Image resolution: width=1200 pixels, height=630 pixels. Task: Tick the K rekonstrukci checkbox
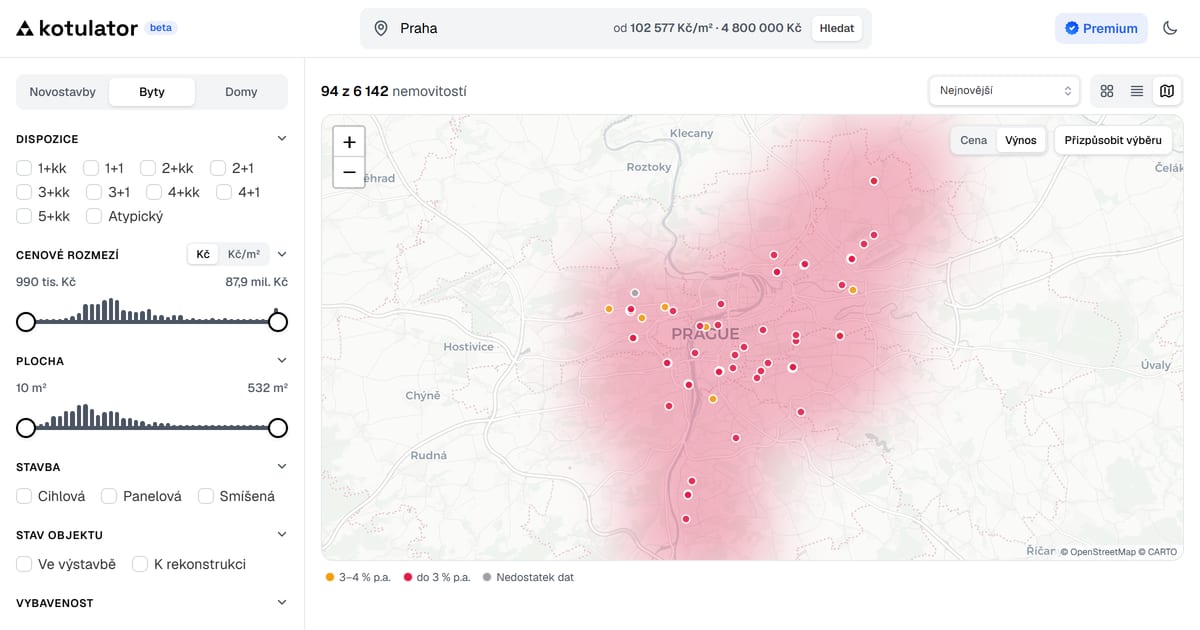tap(140, 564)
